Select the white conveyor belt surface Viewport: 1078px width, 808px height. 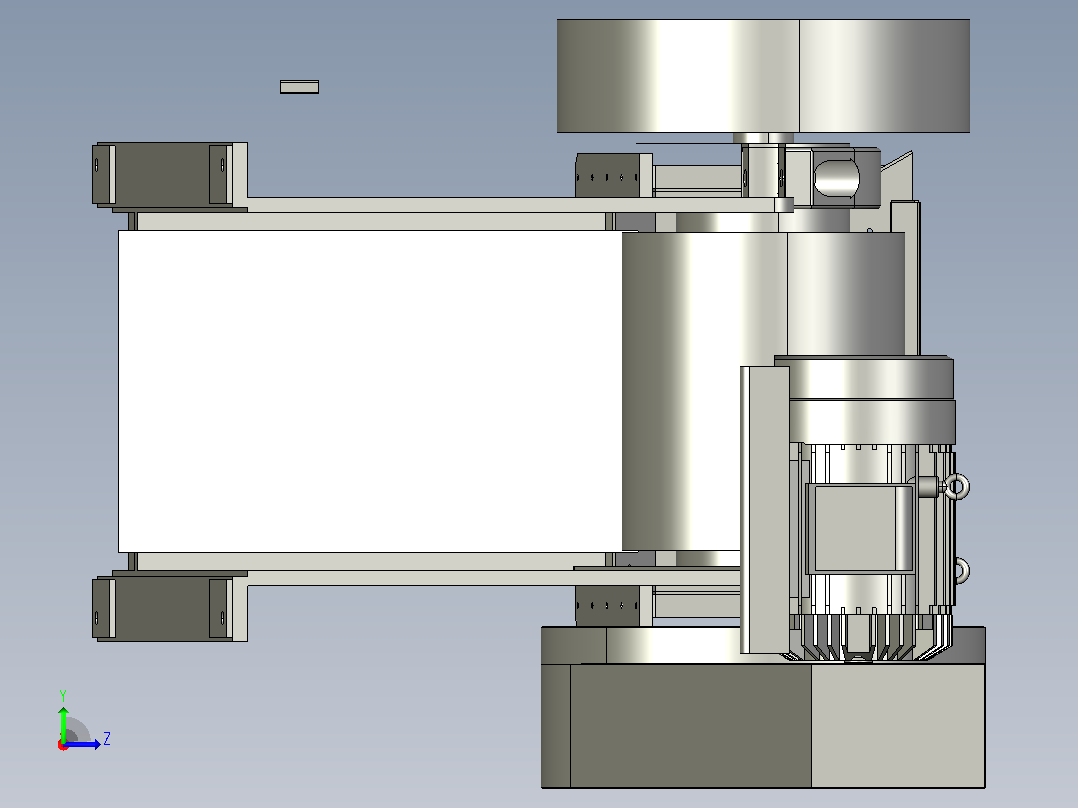371,391
